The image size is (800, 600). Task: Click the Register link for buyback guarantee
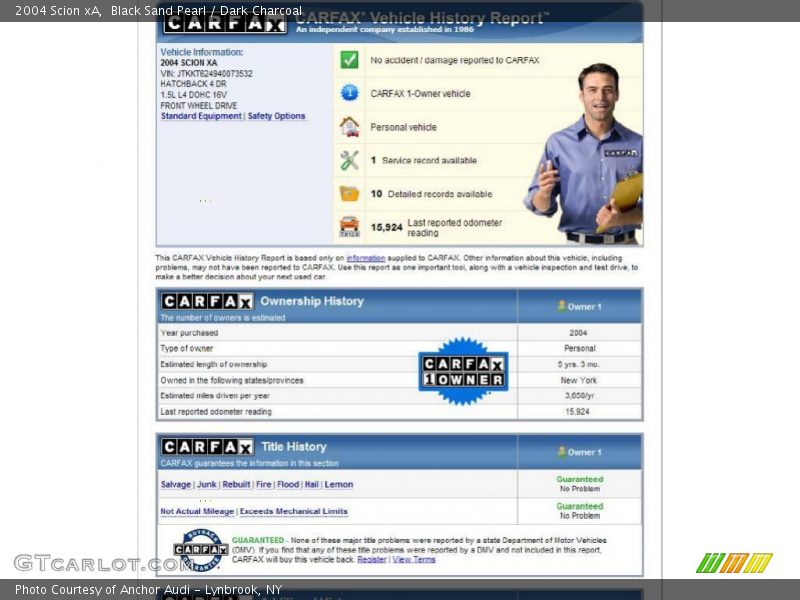tap(372, 560)
